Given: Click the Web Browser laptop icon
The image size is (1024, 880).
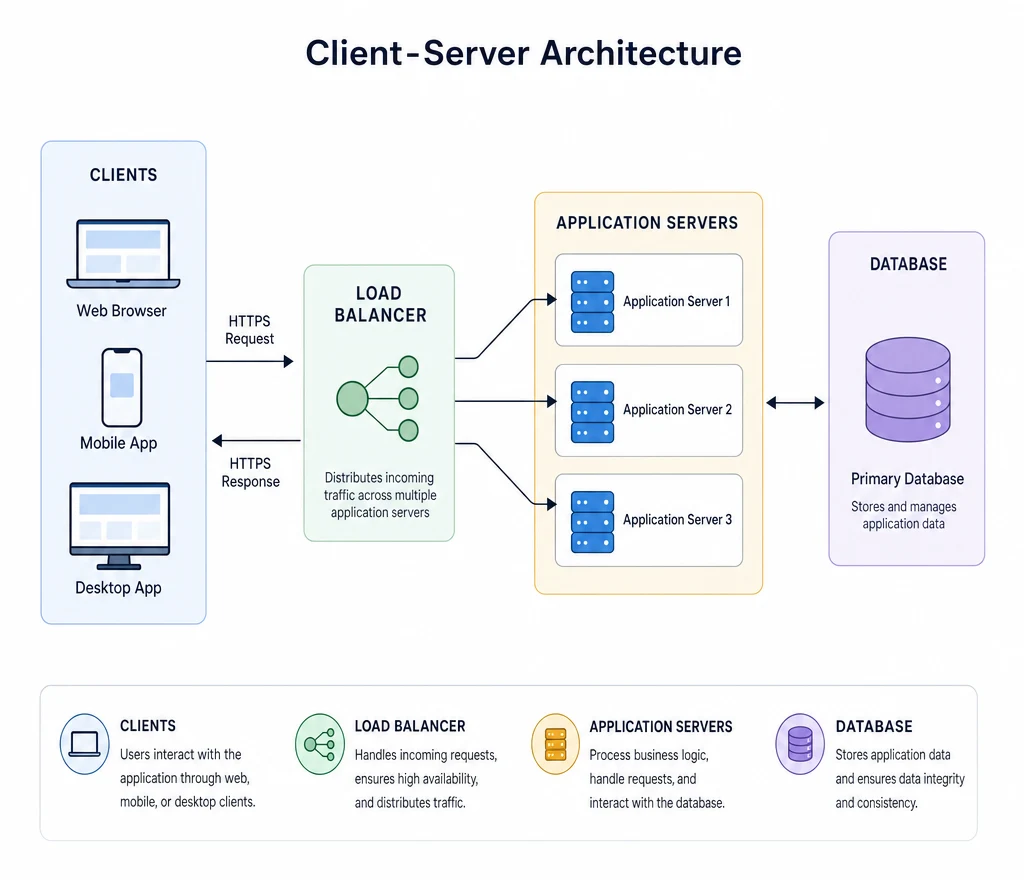Looking at the screenshot, I should pyautogui.click(x=123, y=254).
